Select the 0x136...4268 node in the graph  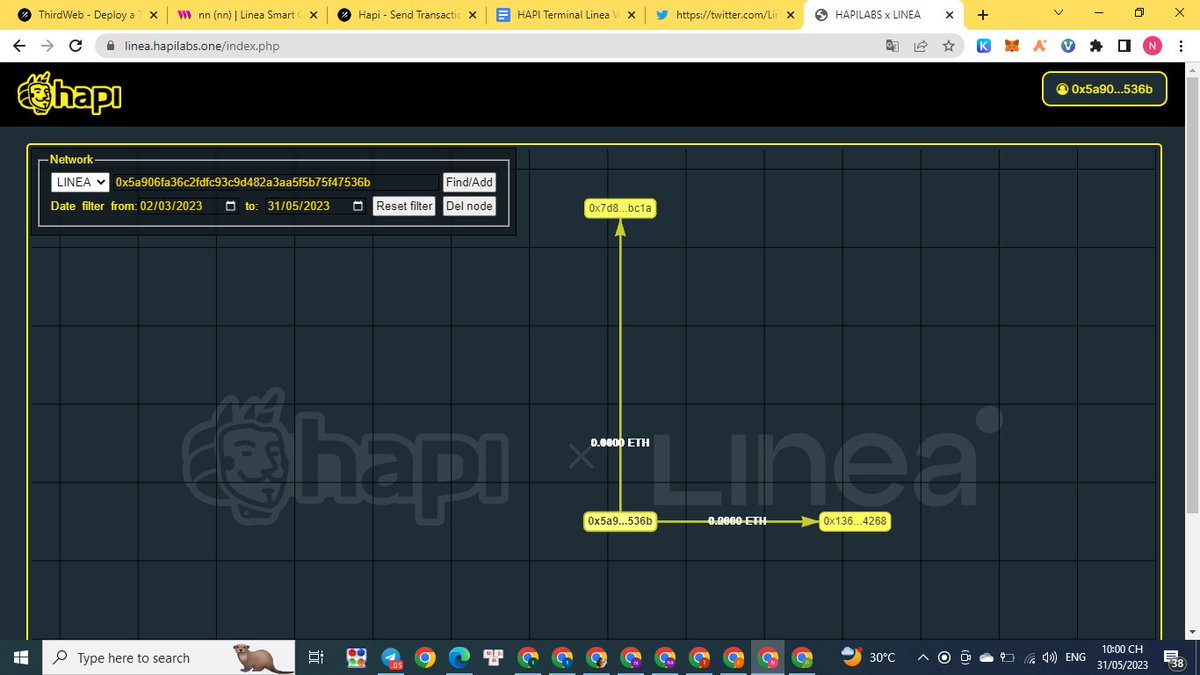(854, 520)
